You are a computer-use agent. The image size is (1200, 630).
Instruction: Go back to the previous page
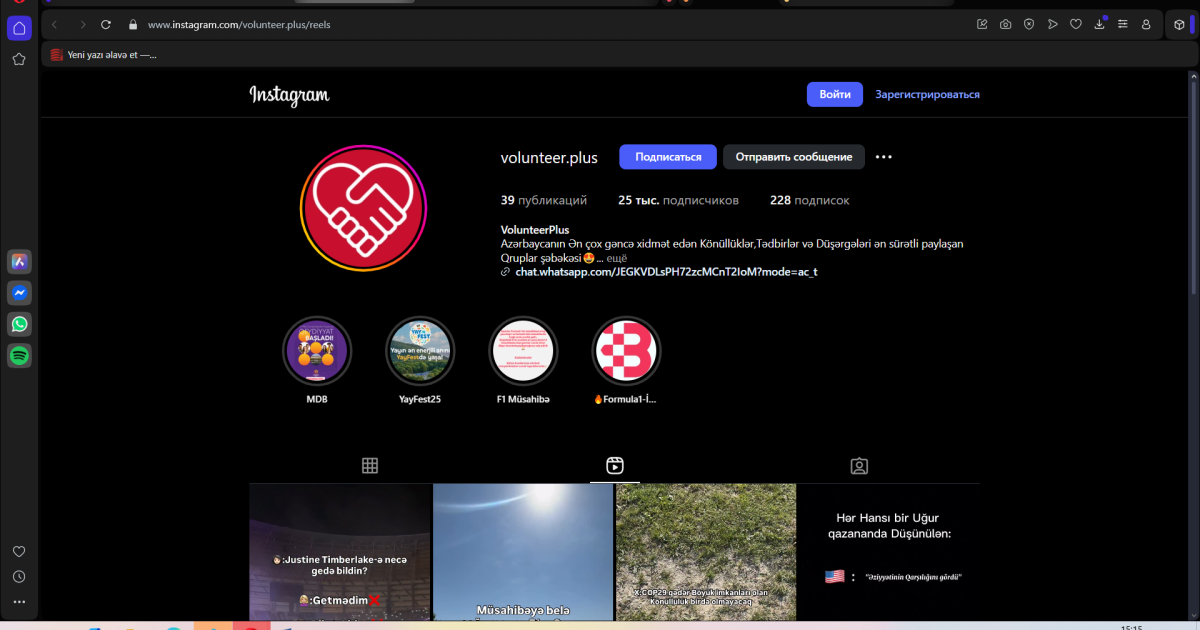[x=54, y=24]
